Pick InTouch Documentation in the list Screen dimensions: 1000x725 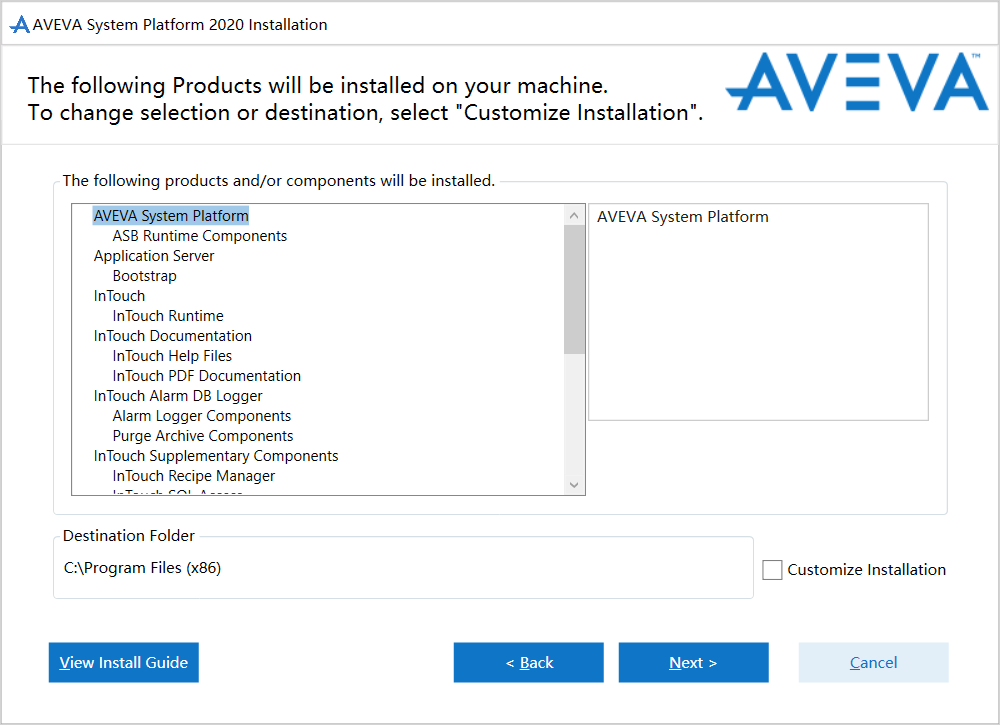173,336
